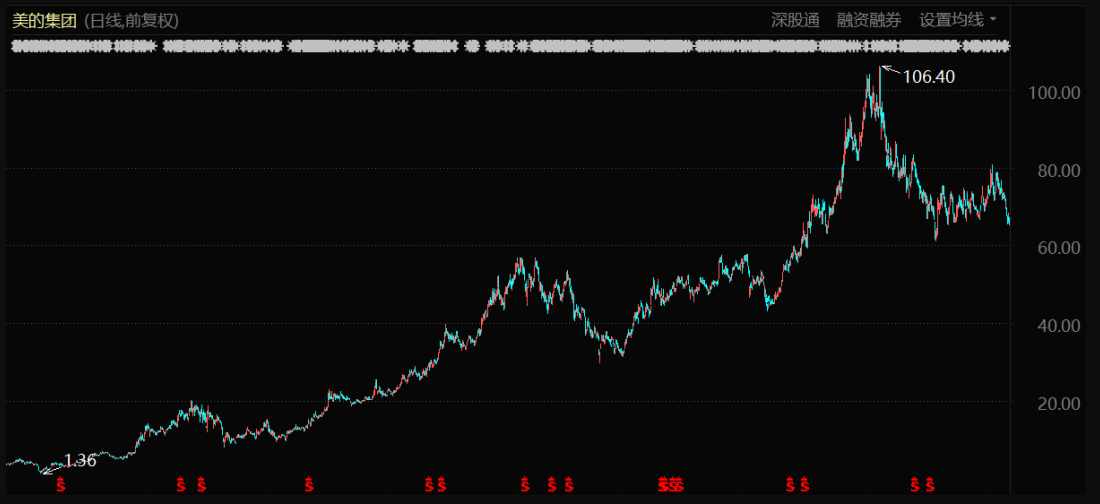The image size is (1100, 504).
Task: Click the cluster of overlapping red S markers
Action: [670, 485]
